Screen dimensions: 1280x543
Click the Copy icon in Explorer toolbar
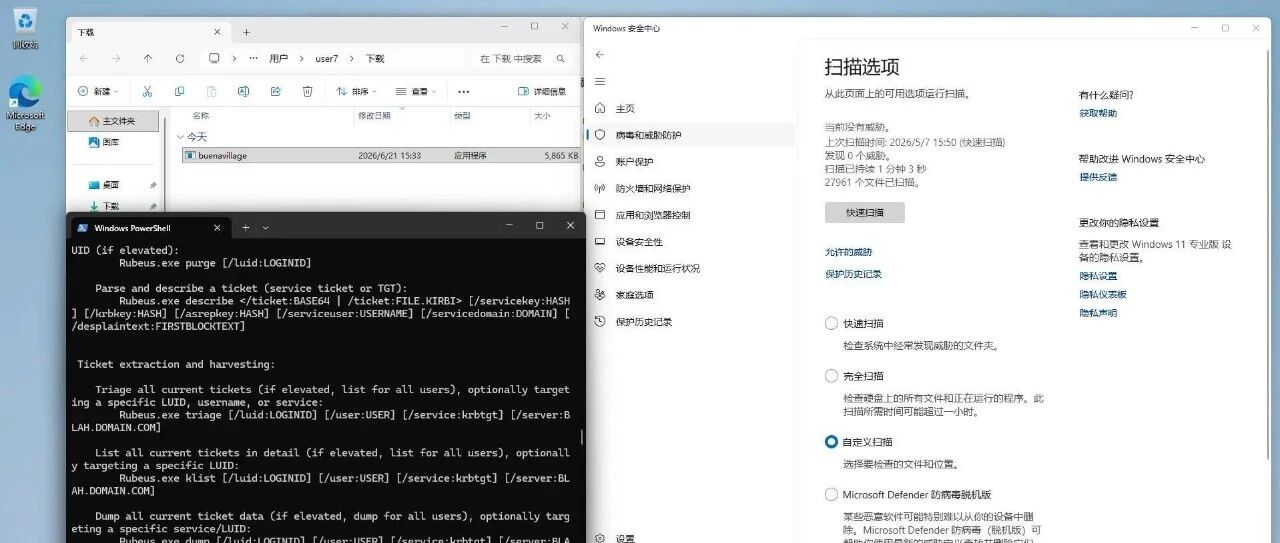coord(179,91)
